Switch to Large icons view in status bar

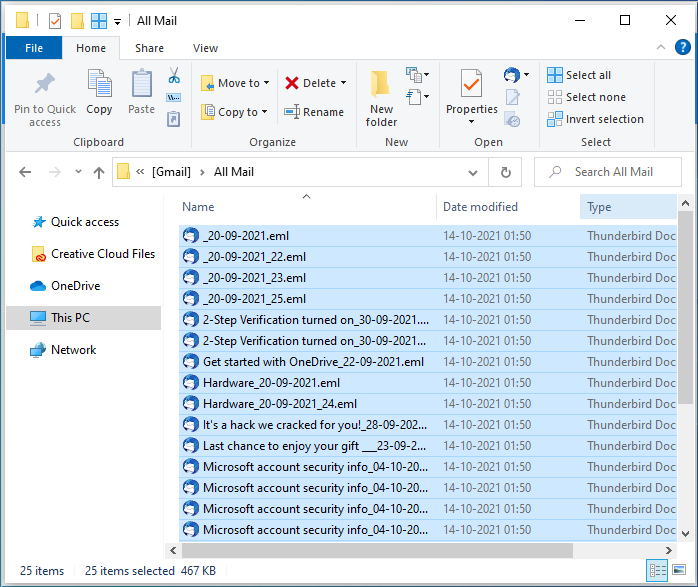(x=679, y=570)
